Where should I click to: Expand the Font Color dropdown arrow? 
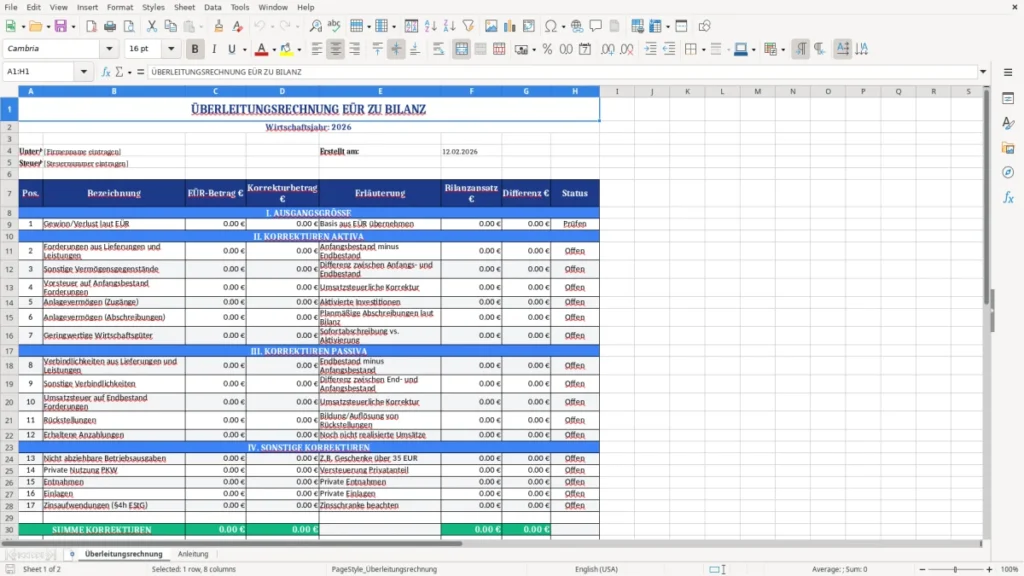274,50
